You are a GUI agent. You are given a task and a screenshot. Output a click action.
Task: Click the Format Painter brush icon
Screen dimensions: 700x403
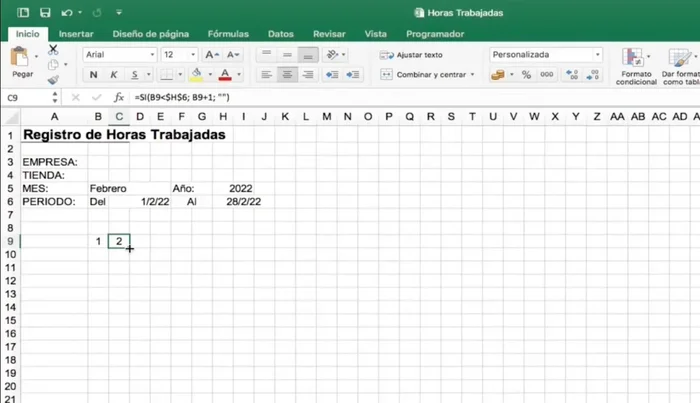click(x=53, y=79)
